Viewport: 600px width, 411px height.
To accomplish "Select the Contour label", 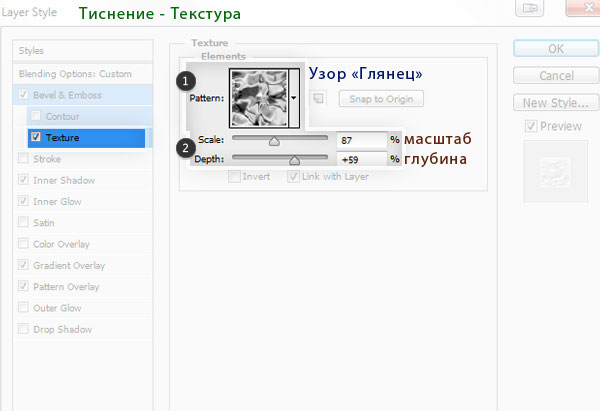I will [62, 116].
